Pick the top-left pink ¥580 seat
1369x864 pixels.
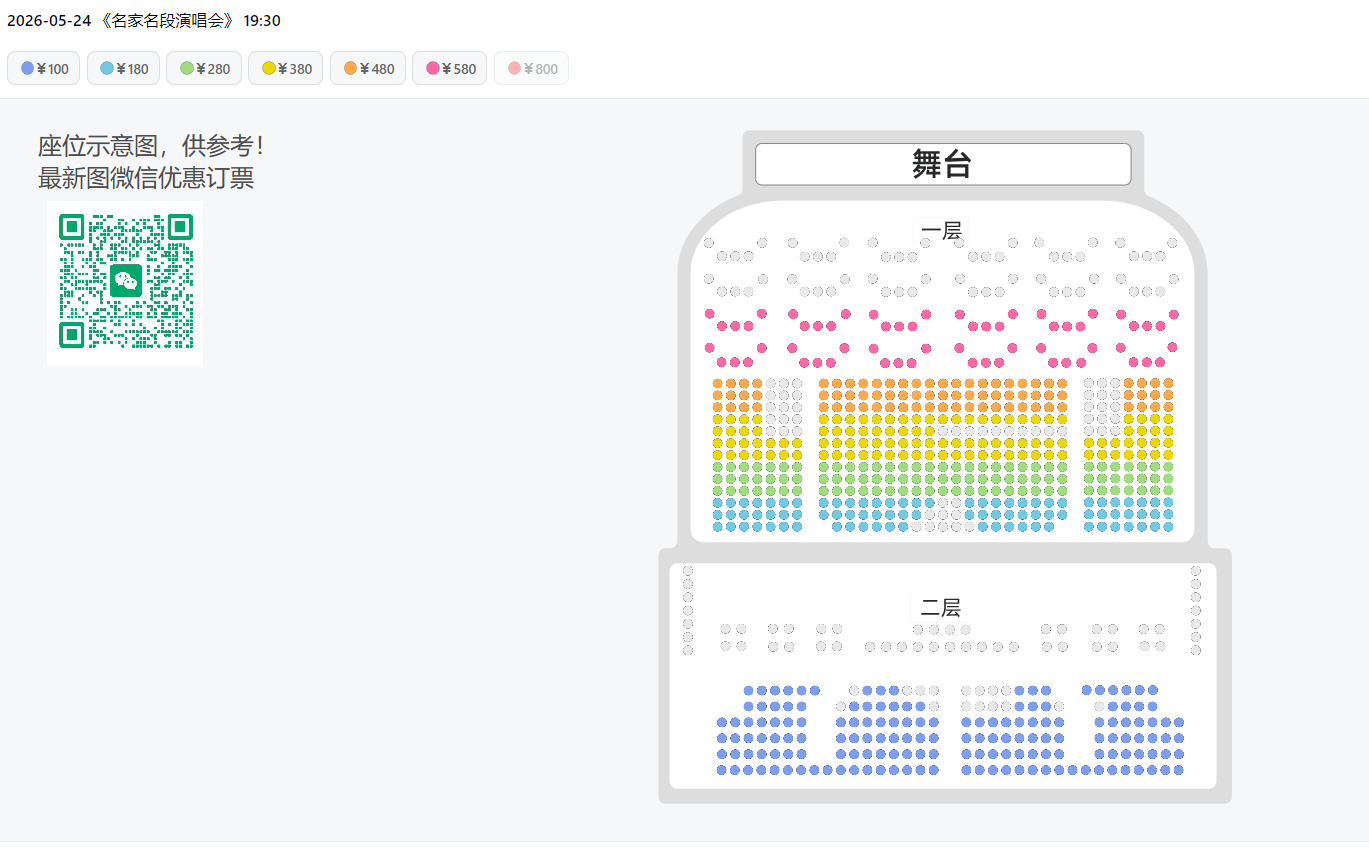point(710,314)
